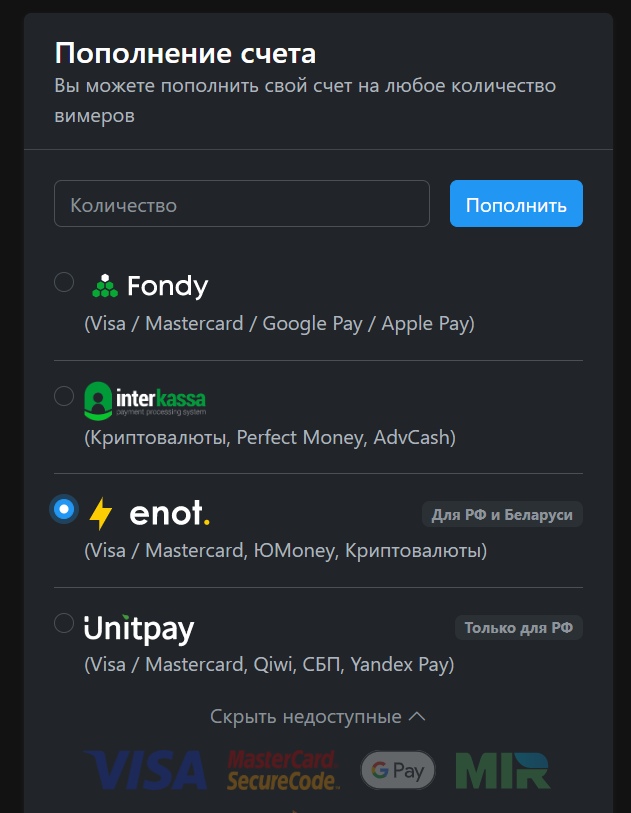Click the Fondy logo icon

pyautogui.click(x=104, y=286)
